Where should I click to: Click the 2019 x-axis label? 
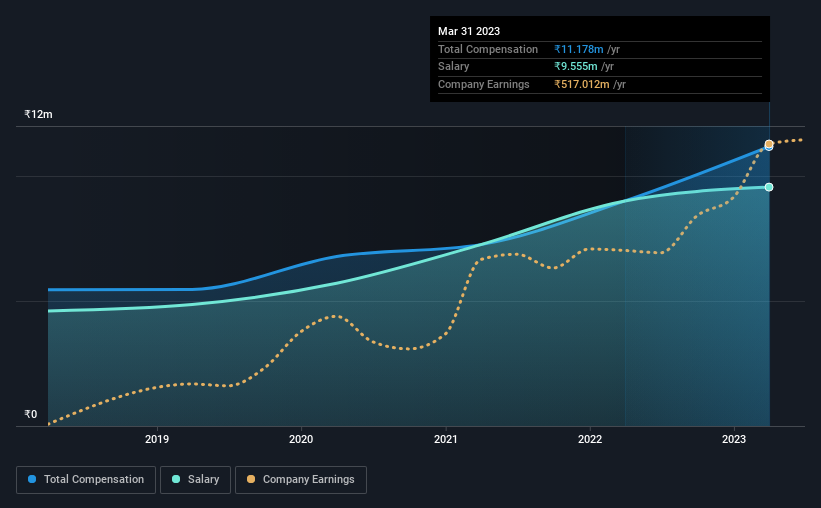[x=157, y=439]
